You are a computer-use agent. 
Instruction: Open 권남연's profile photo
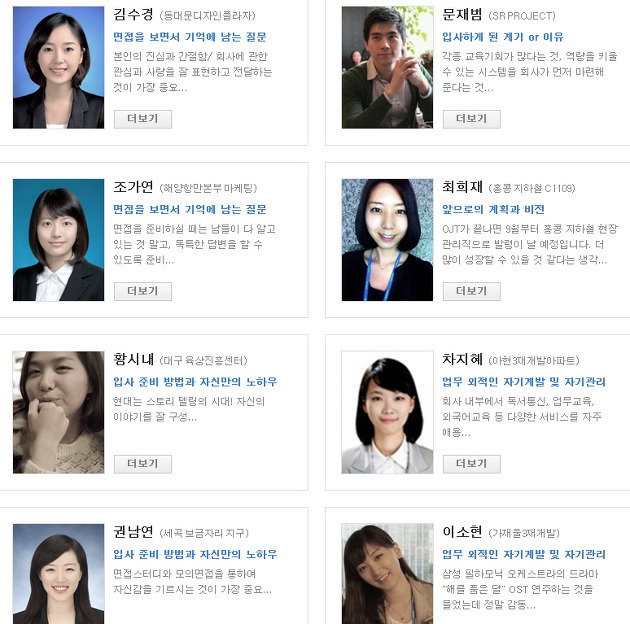[x=58, y=574]
